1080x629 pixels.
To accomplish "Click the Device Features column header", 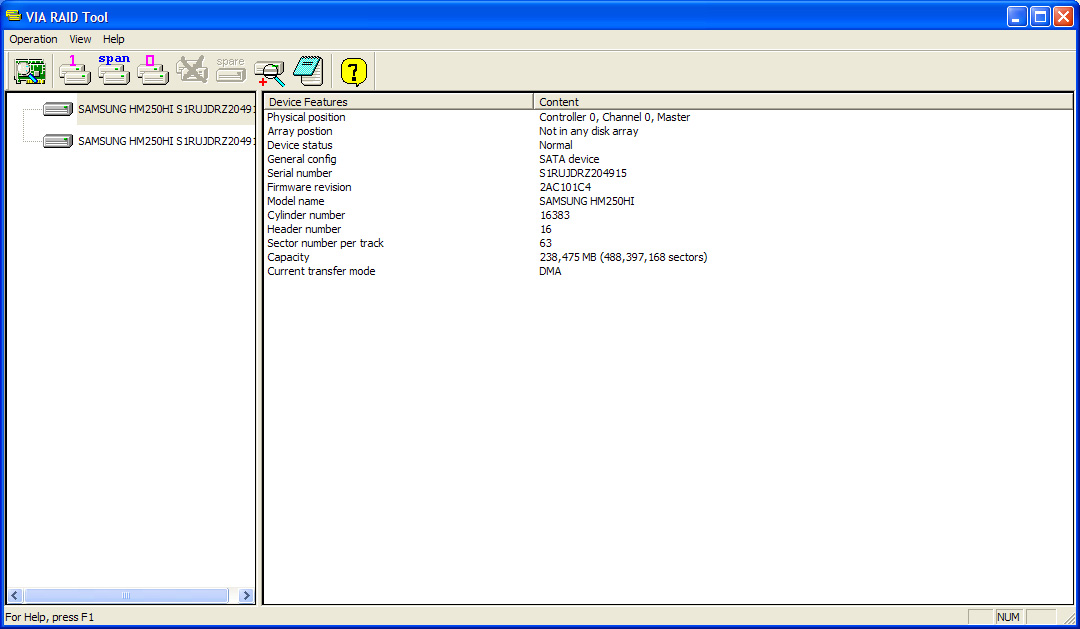I will [399, 102].
